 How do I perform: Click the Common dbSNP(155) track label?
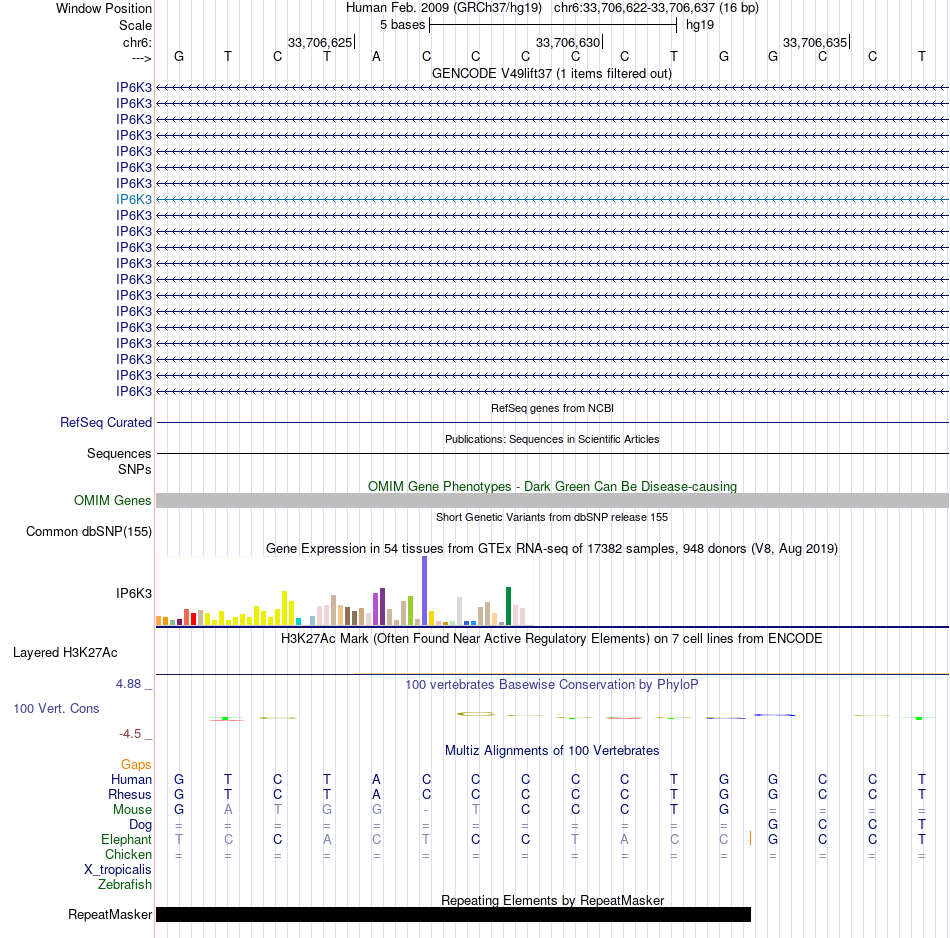coord(89,531)
